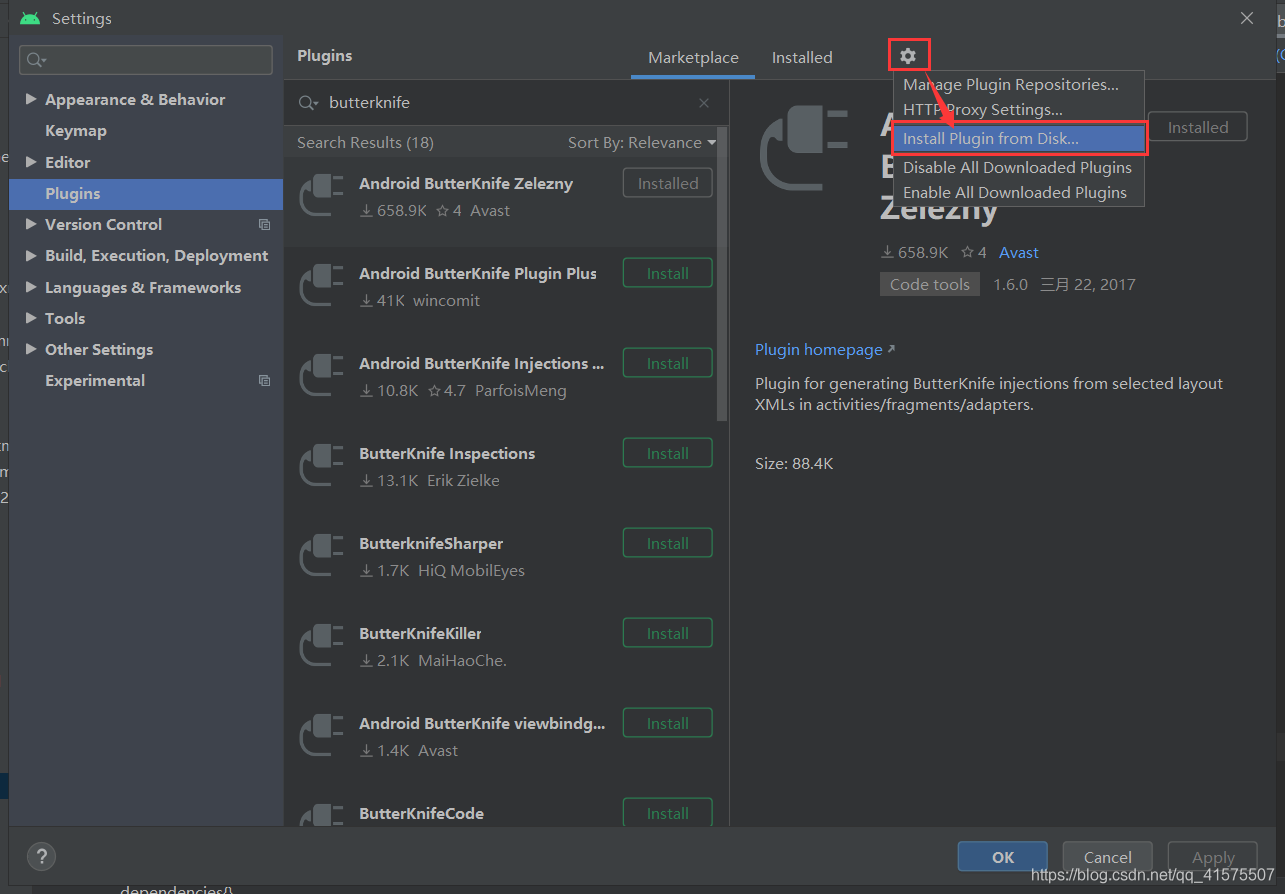Image resolution: width=1285 pixels, height=894 pixels.
Task: Expand Version Control settings section
Action: click(x=31, y=224)
